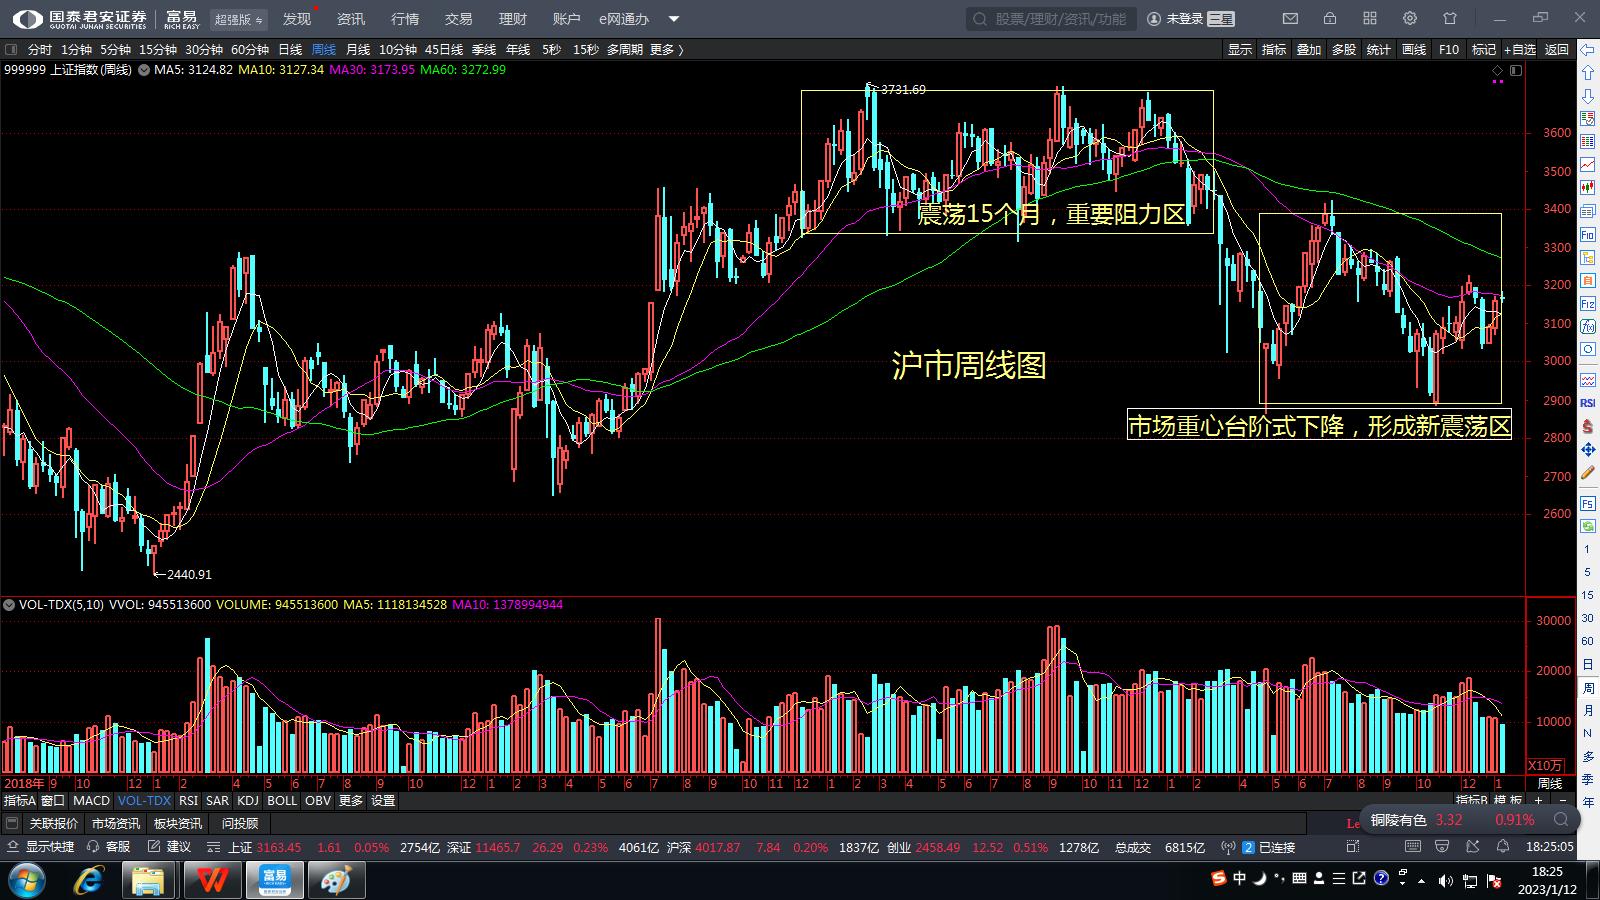
Task: Expand the dropdown arrow after e网通办
Action: click(x=674, y=19)
